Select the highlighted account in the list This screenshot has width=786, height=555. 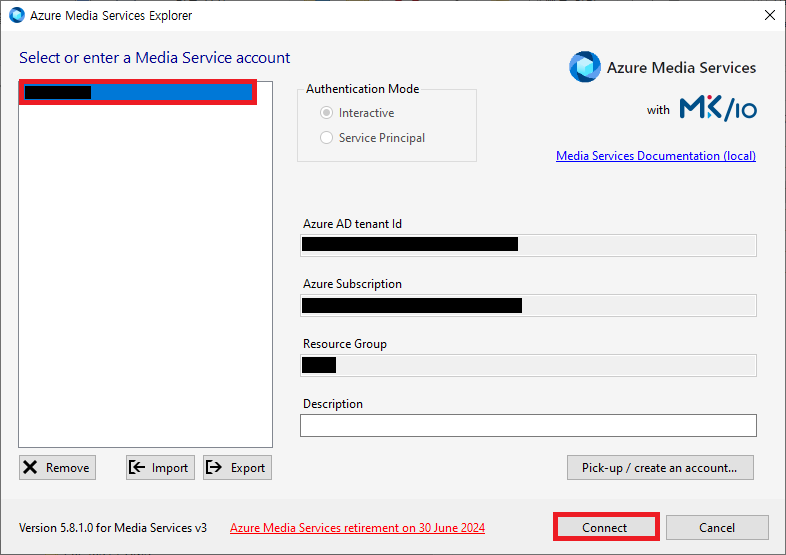tap(138, 92)
